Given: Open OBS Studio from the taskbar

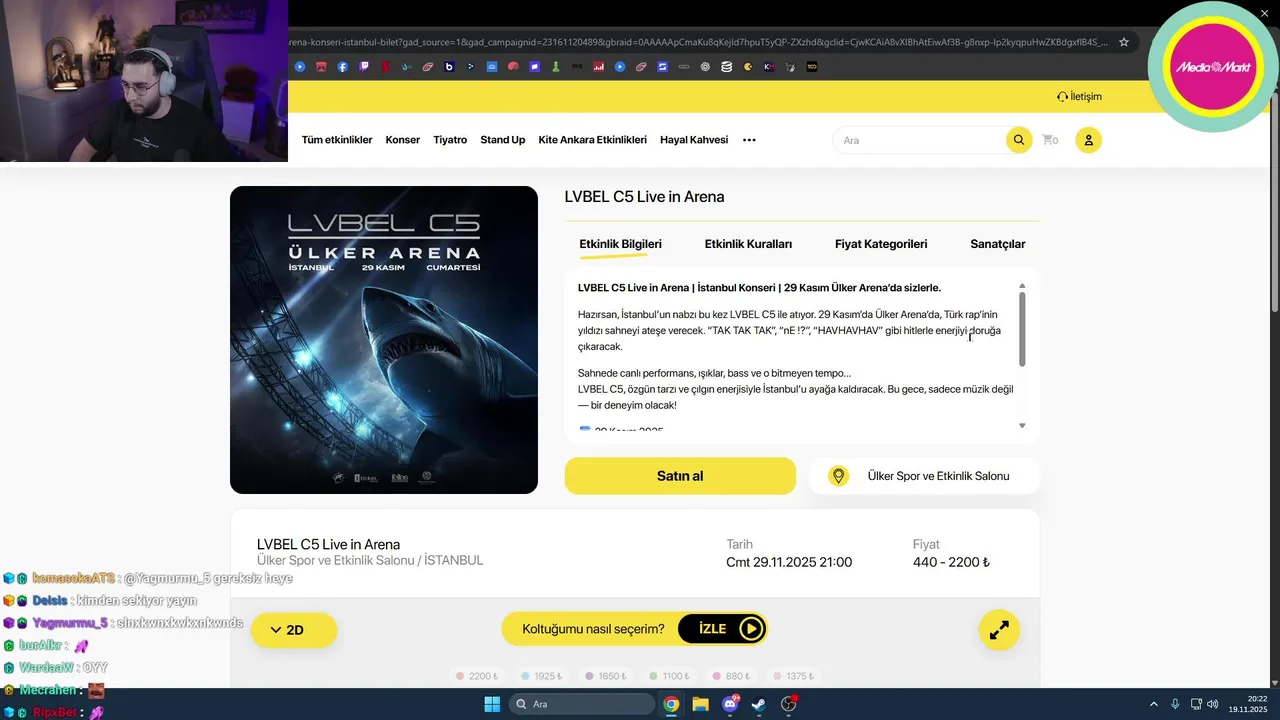Looking at the screenshot, I should coord(789,704).
